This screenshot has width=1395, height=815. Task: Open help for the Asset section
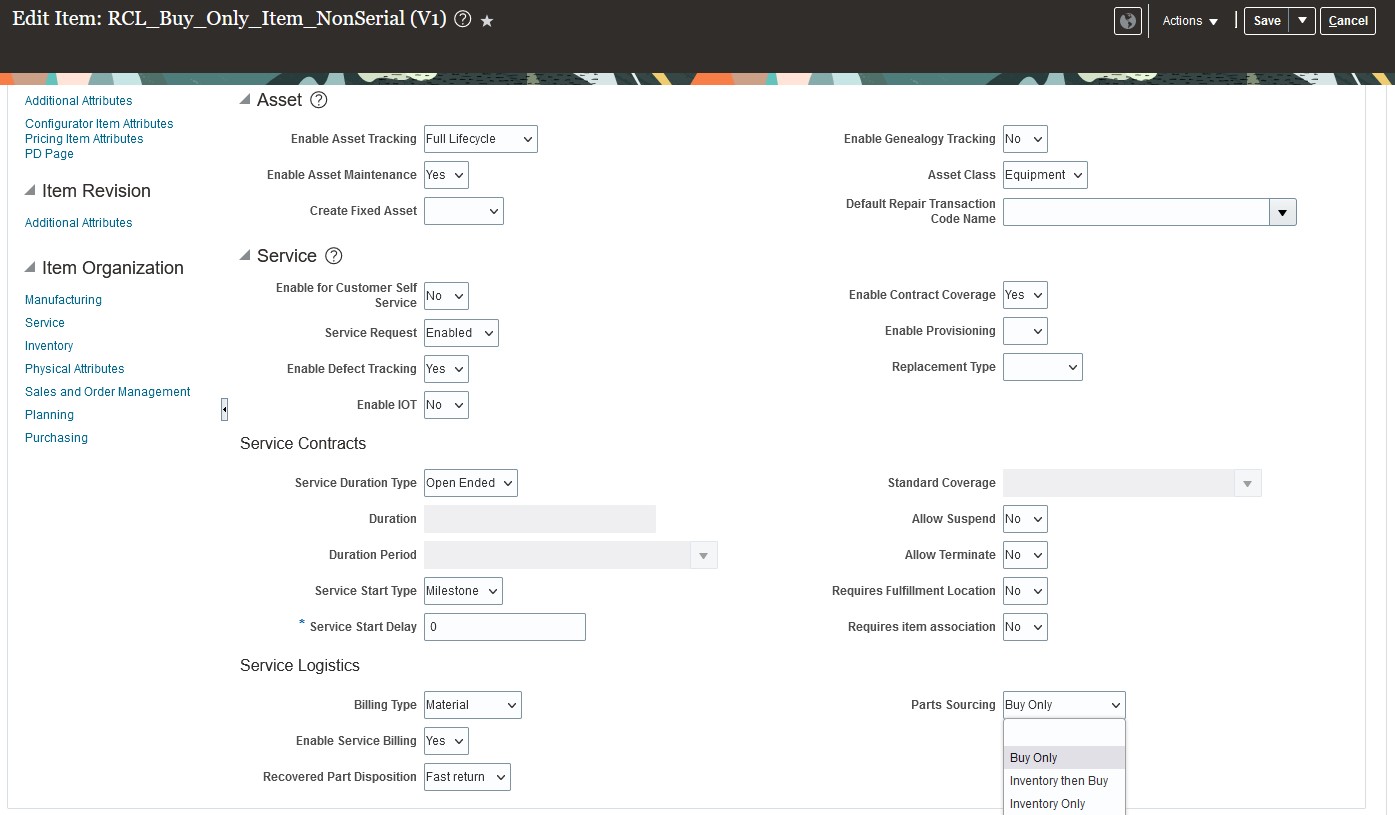[x=319, y=100]
